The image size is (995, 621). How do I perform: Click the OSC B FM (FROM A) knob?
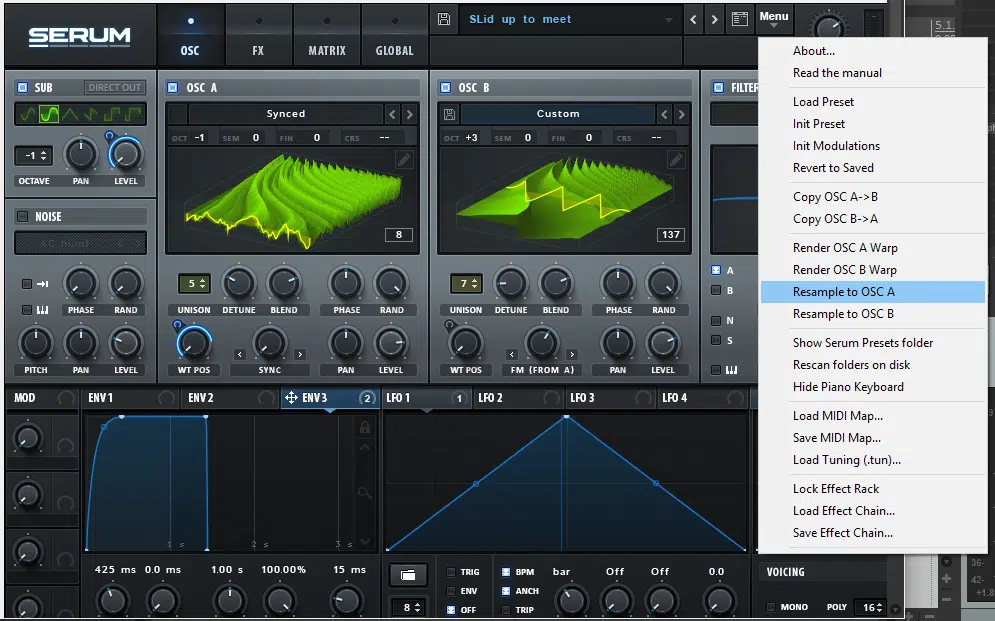pyautogui.click(x=541, y=343)
